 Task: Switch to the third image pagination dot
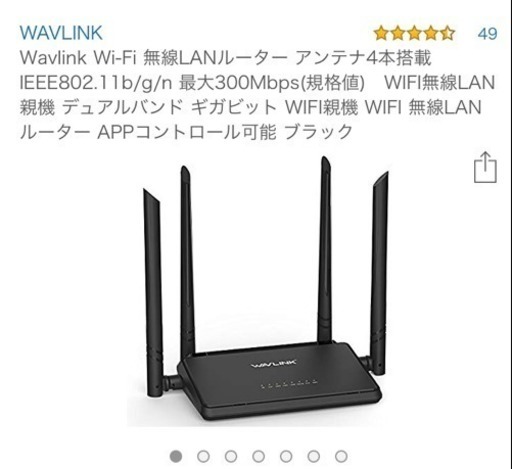pos(231,456)
